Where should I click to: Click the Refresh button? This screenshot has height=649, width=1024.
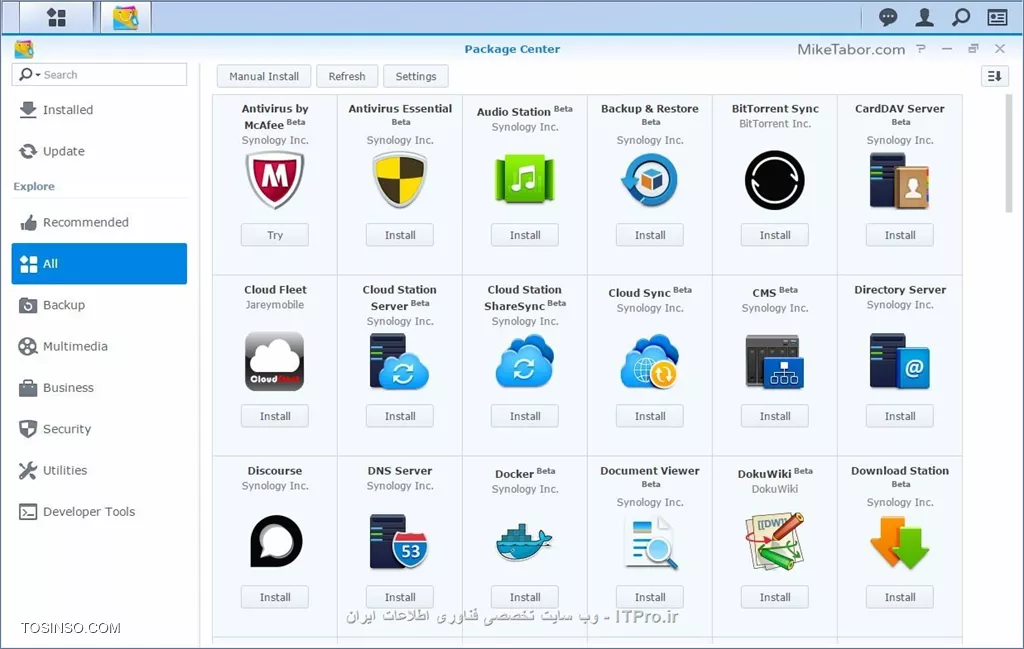coord(347,76)
